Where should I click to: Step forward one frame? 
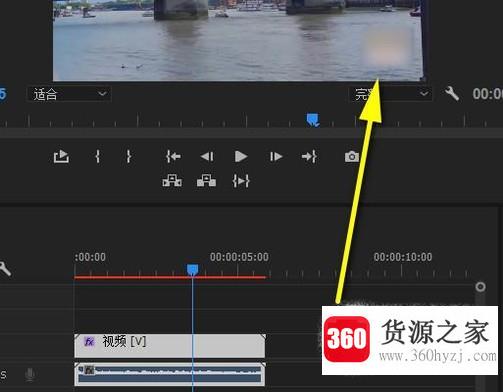[x=276, y=156]
